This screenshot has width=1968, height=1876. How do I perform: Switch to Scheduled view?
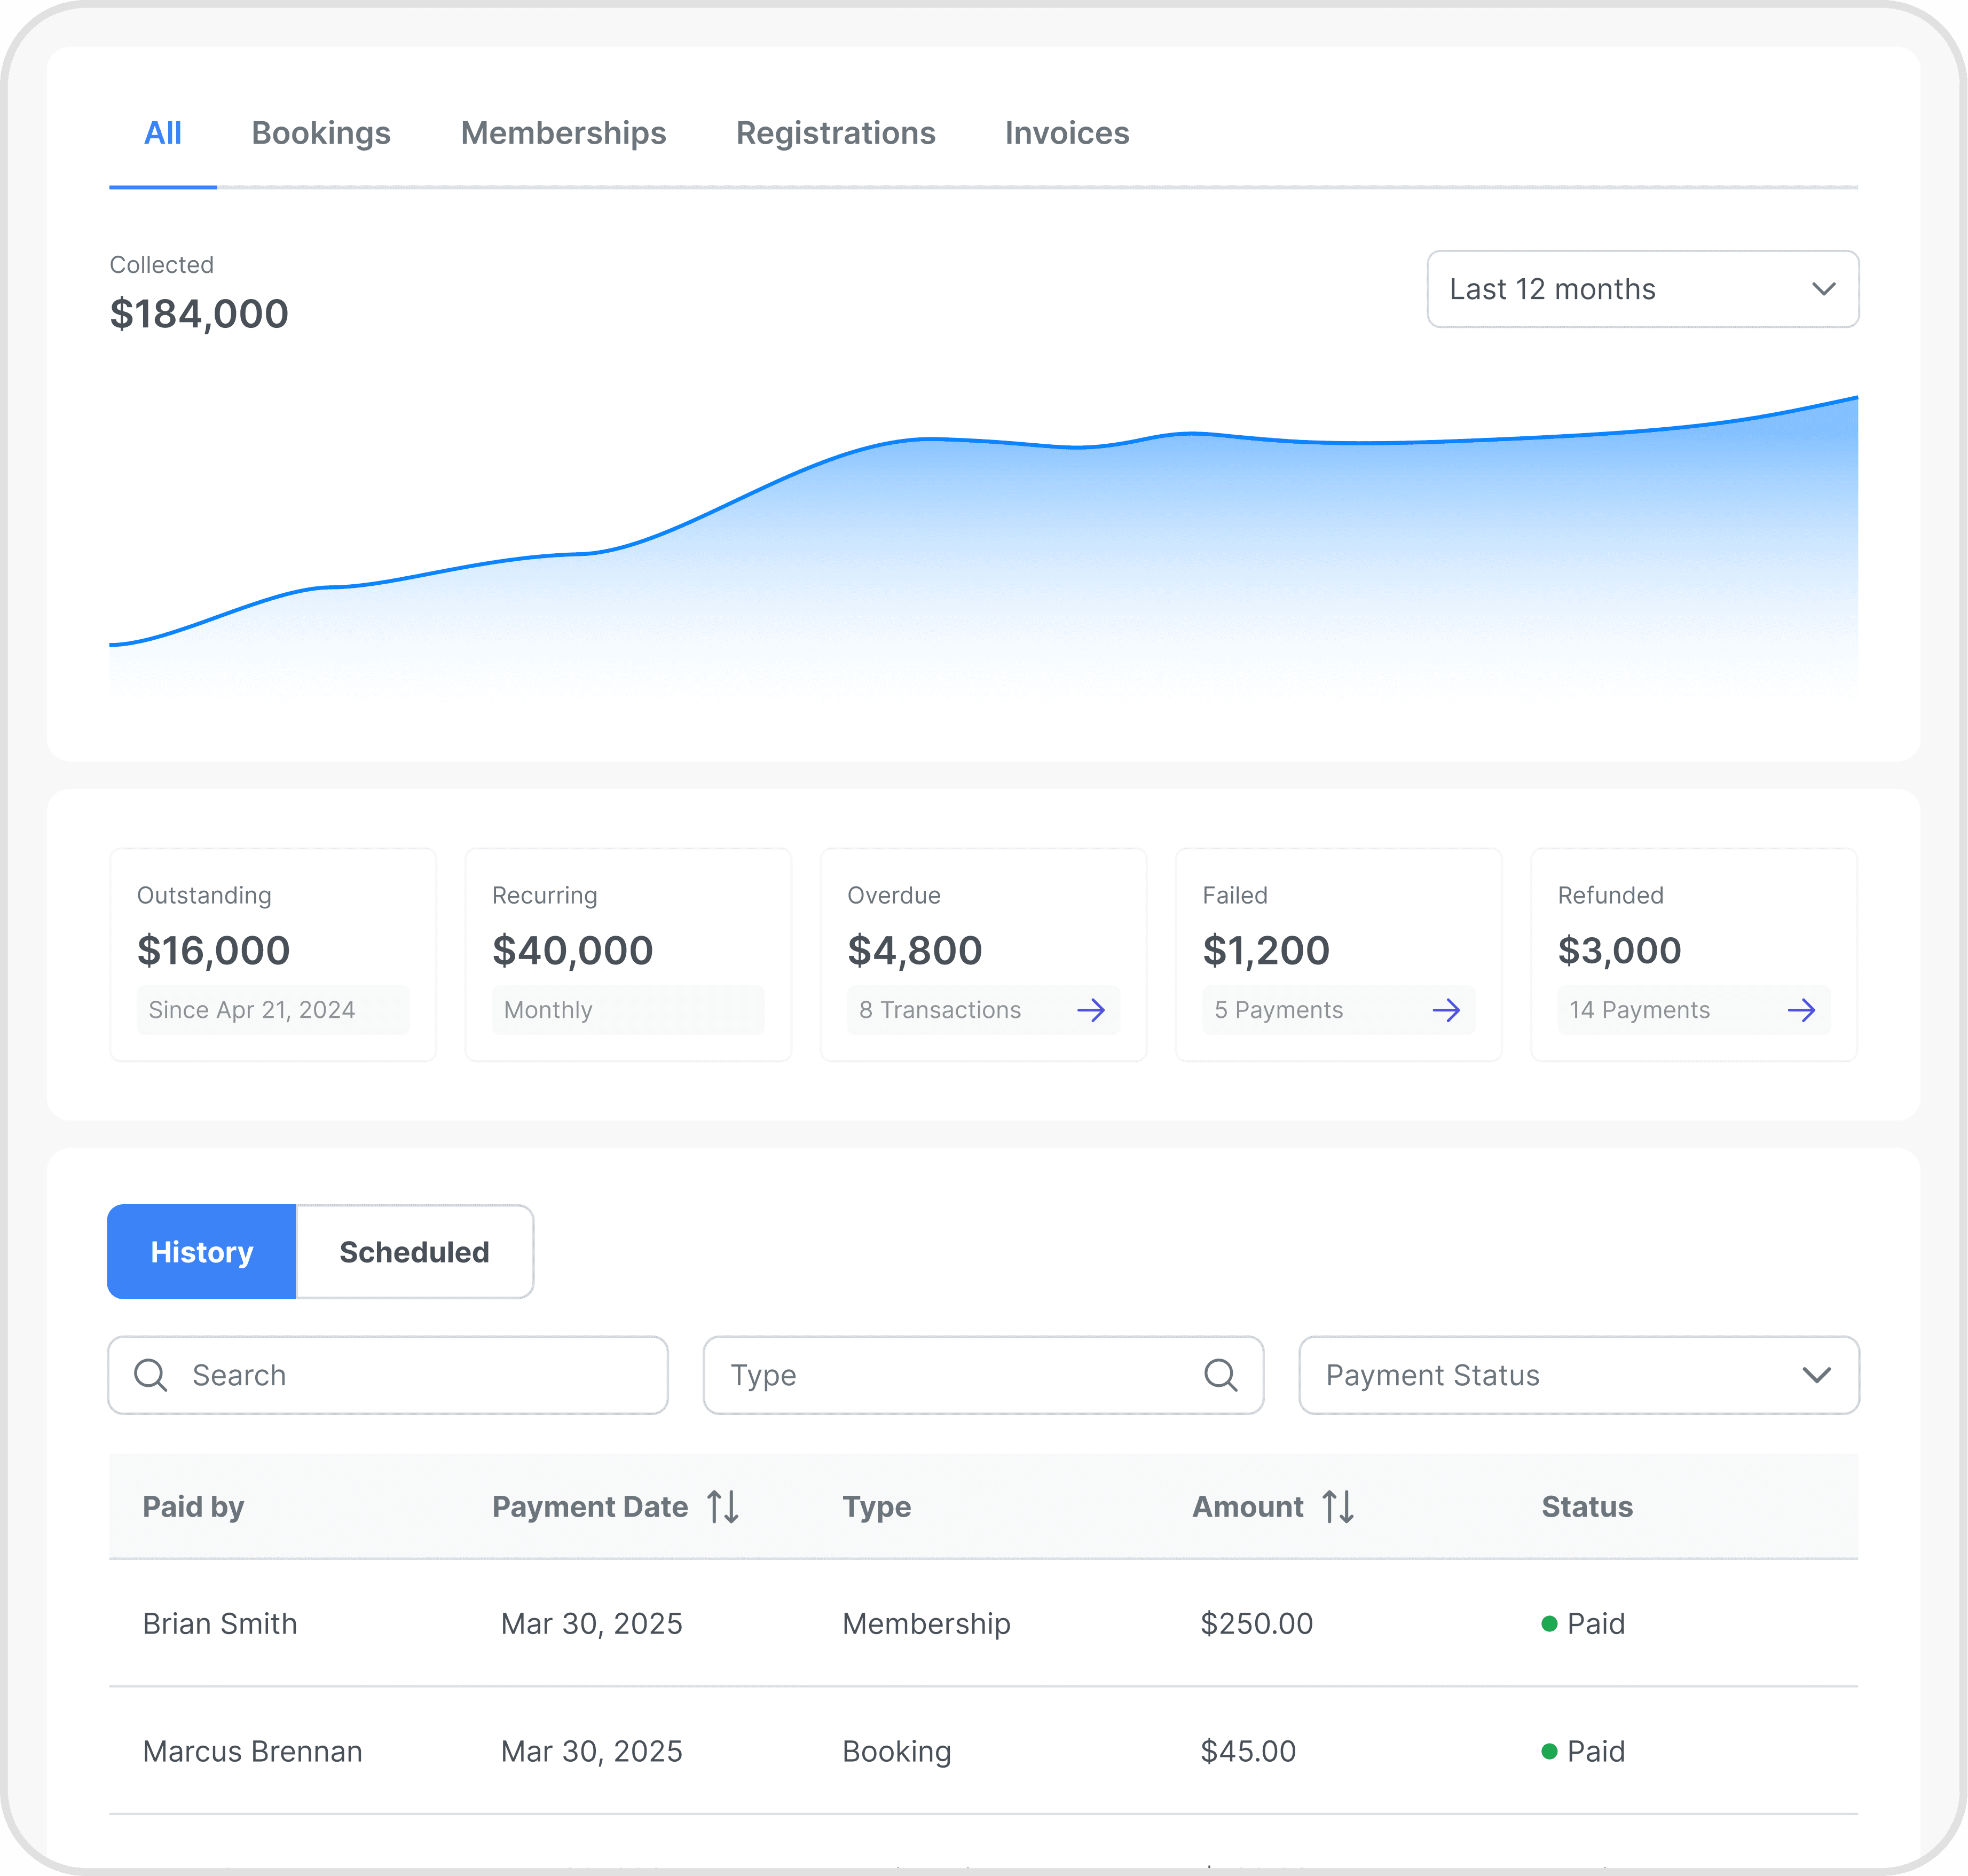click(x=414, y=1252)
